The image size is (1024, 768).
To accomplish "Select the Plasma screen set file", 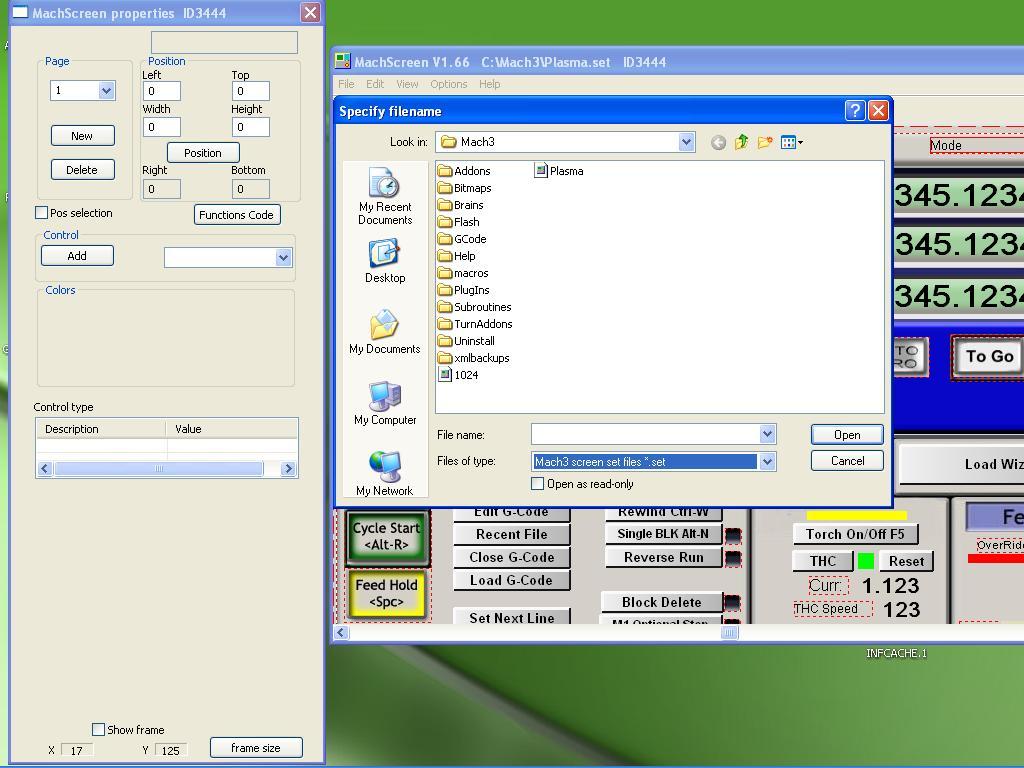I will click(x=559, y=171).
